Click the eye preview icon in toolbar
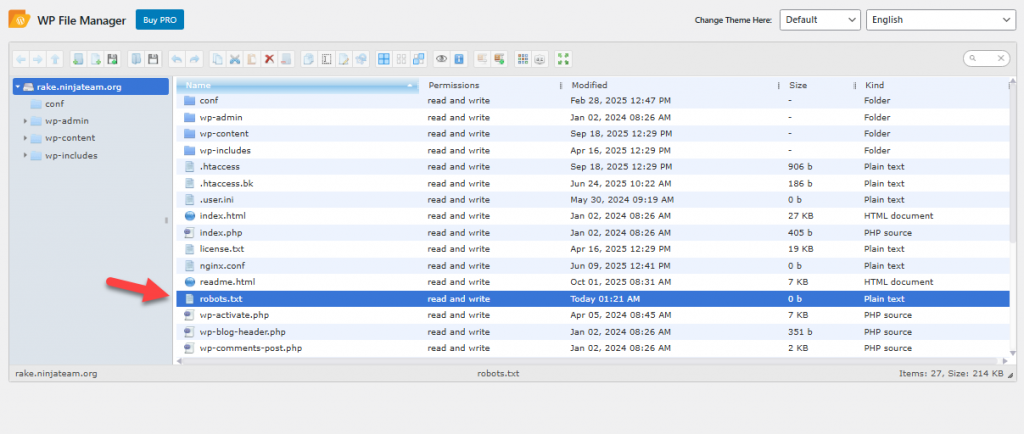The height and width of the screenshot is (434, 1024). tap(440, 59)
